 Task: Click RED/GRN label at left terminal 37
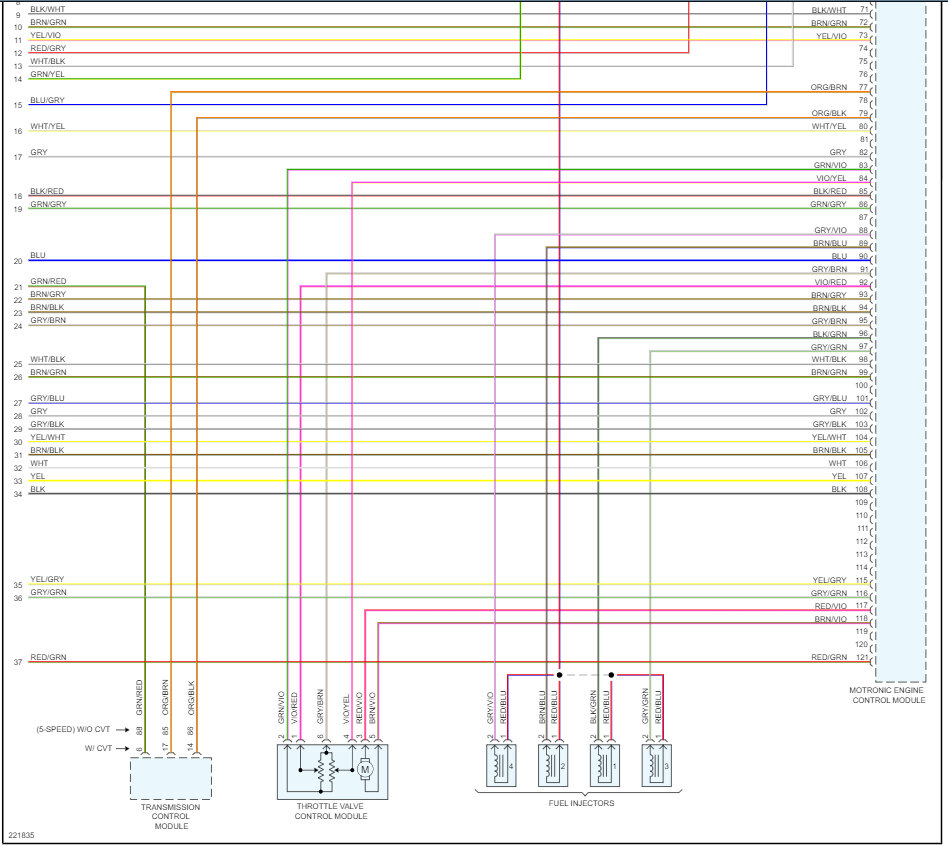pyautogui.click(x=48, y=657)
